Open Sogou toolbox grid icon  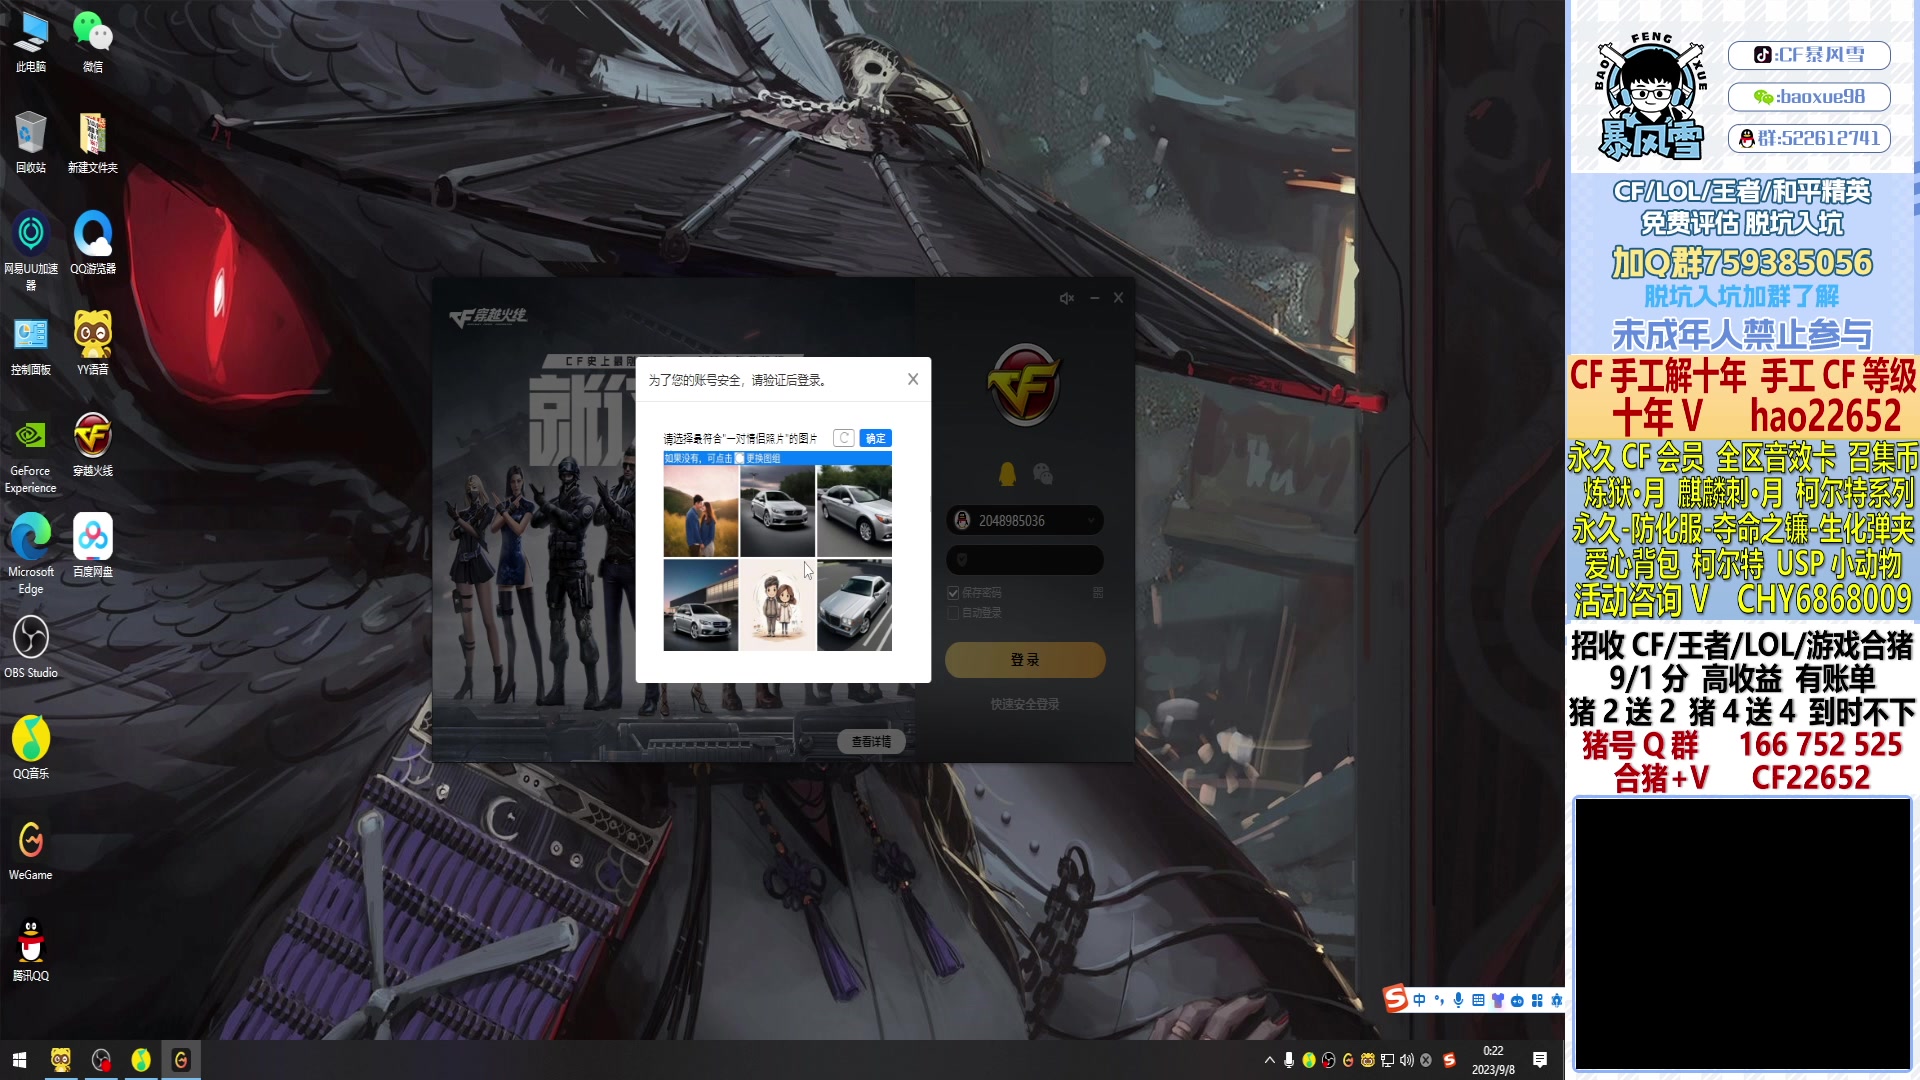pyautogui.click(x=1537, y=1000)
